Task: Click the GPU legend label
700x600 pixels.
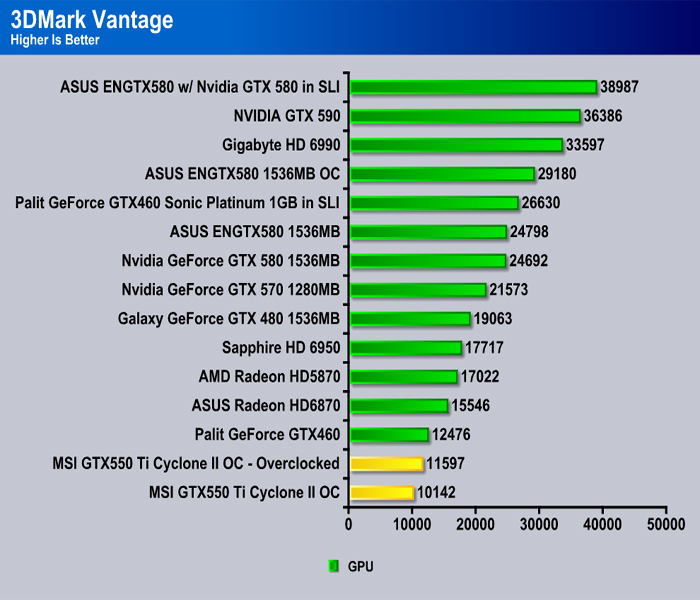Action: click(x=360, y=567)
